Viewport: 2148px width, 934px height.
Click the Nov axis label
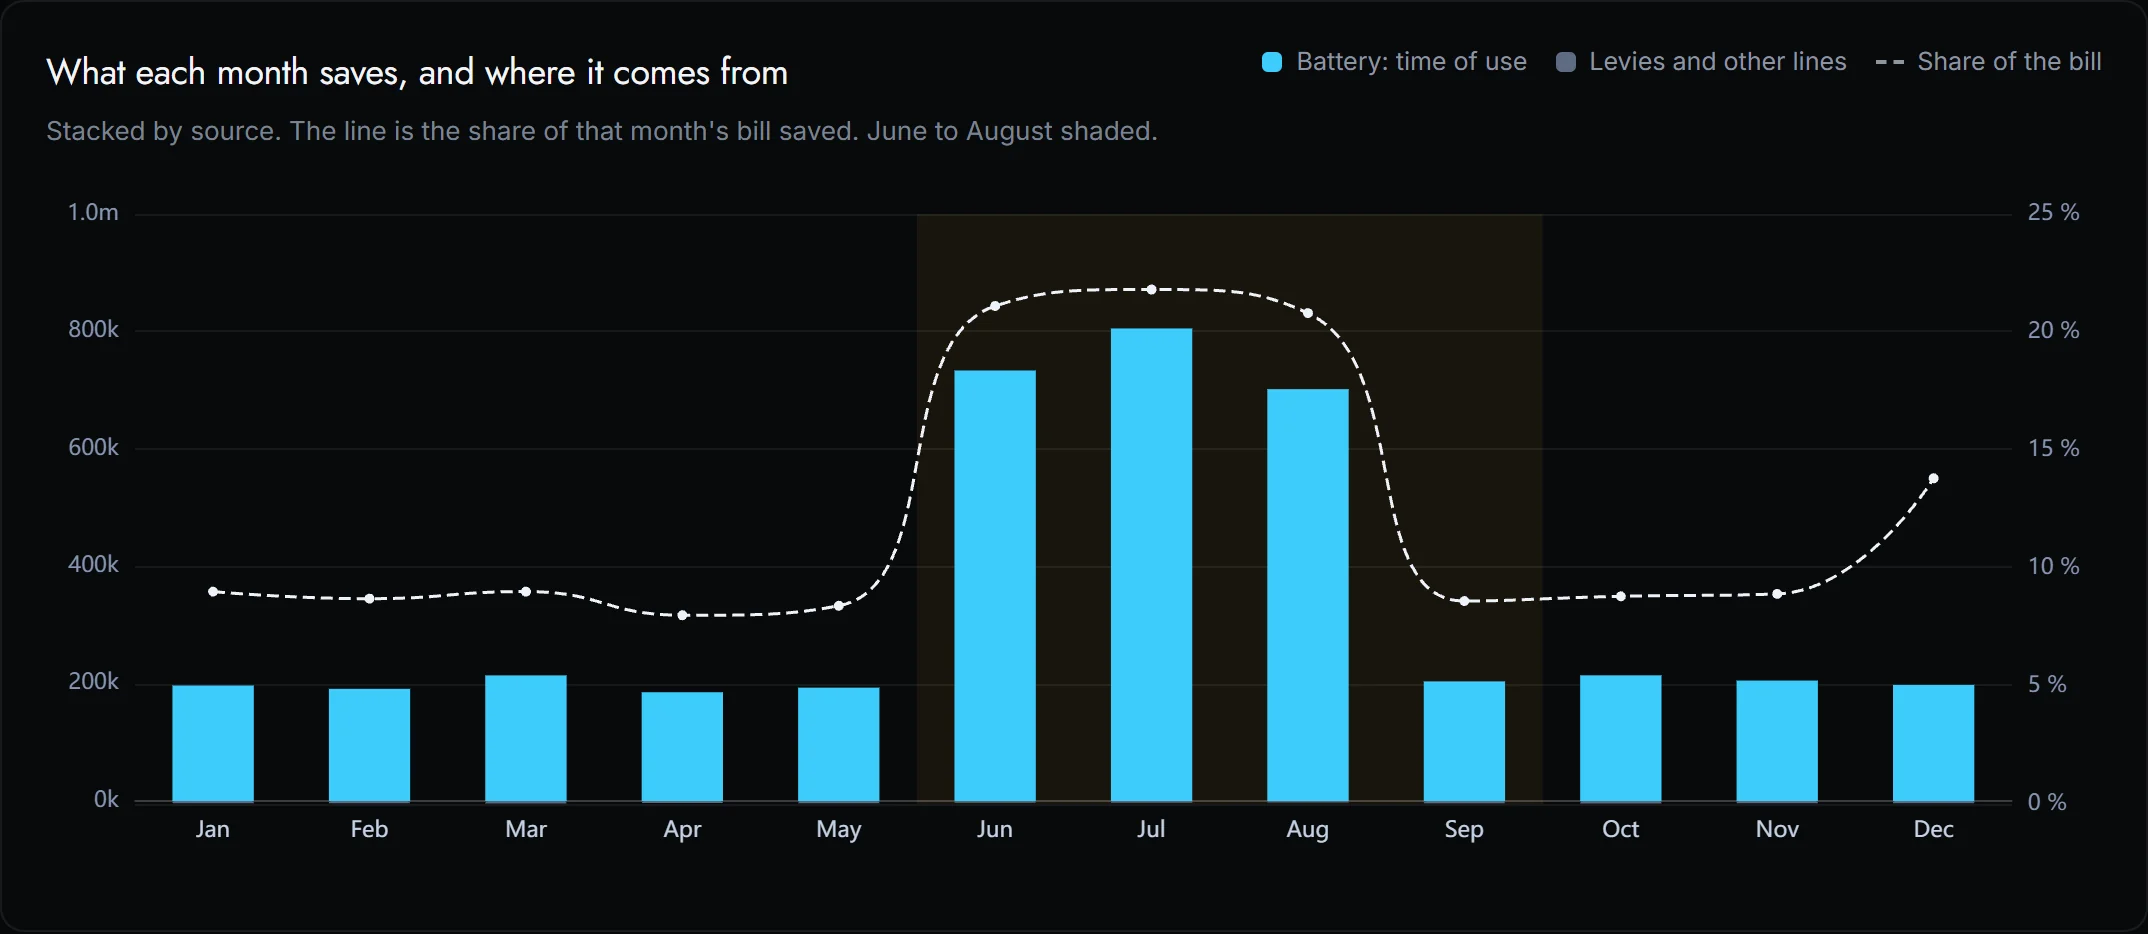[x=1777, y=829]
